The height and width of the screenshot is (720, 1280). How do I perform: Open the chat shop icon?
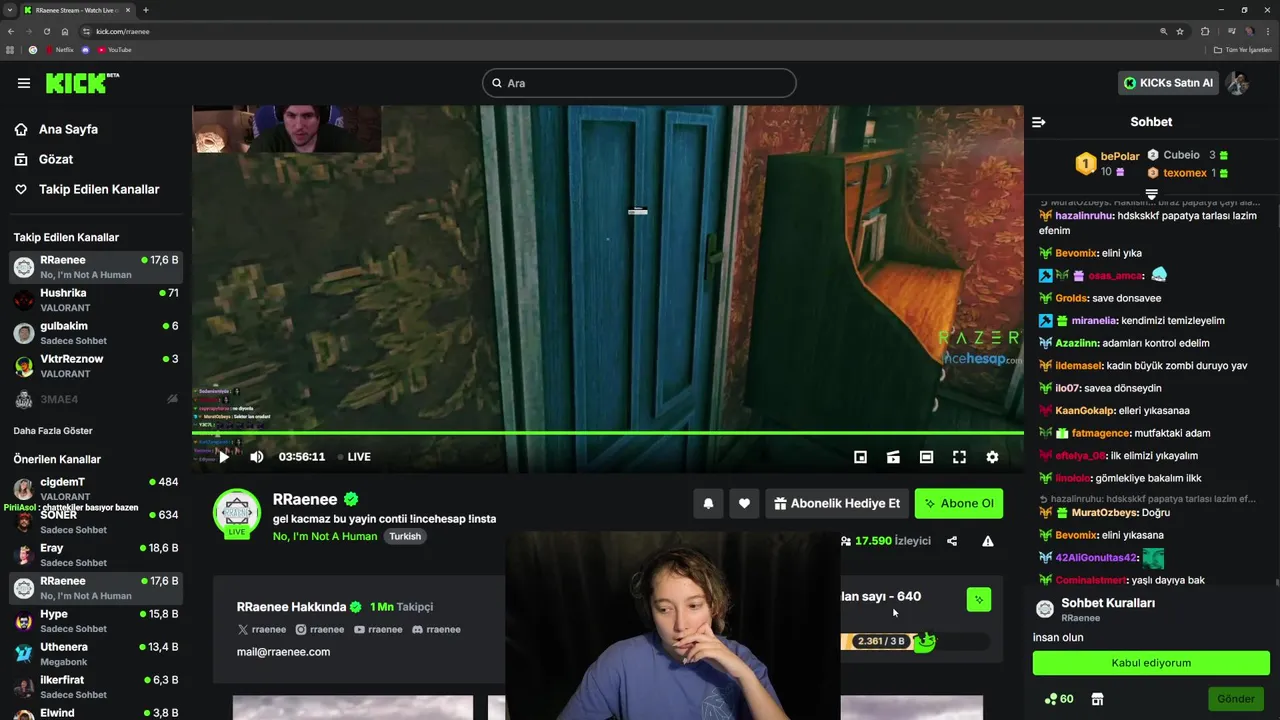tap(1097, 699)
